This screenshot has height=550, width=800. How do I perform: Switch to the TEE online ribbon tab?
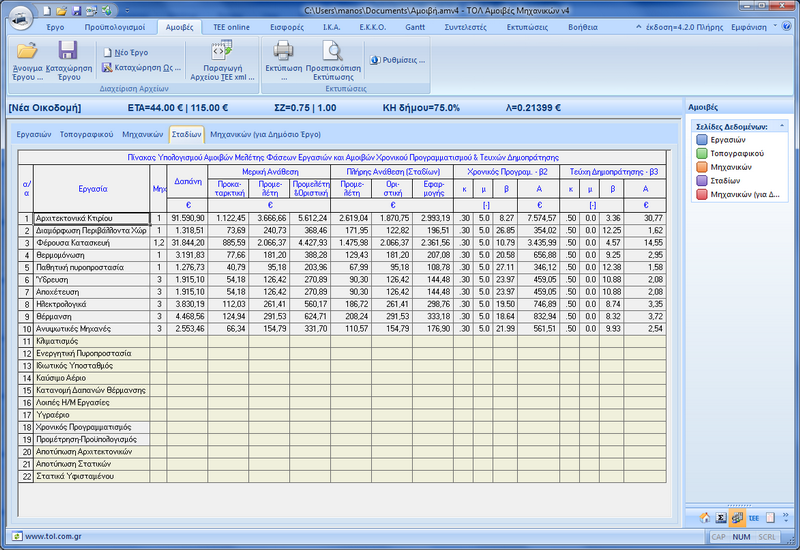click(231, 27)
